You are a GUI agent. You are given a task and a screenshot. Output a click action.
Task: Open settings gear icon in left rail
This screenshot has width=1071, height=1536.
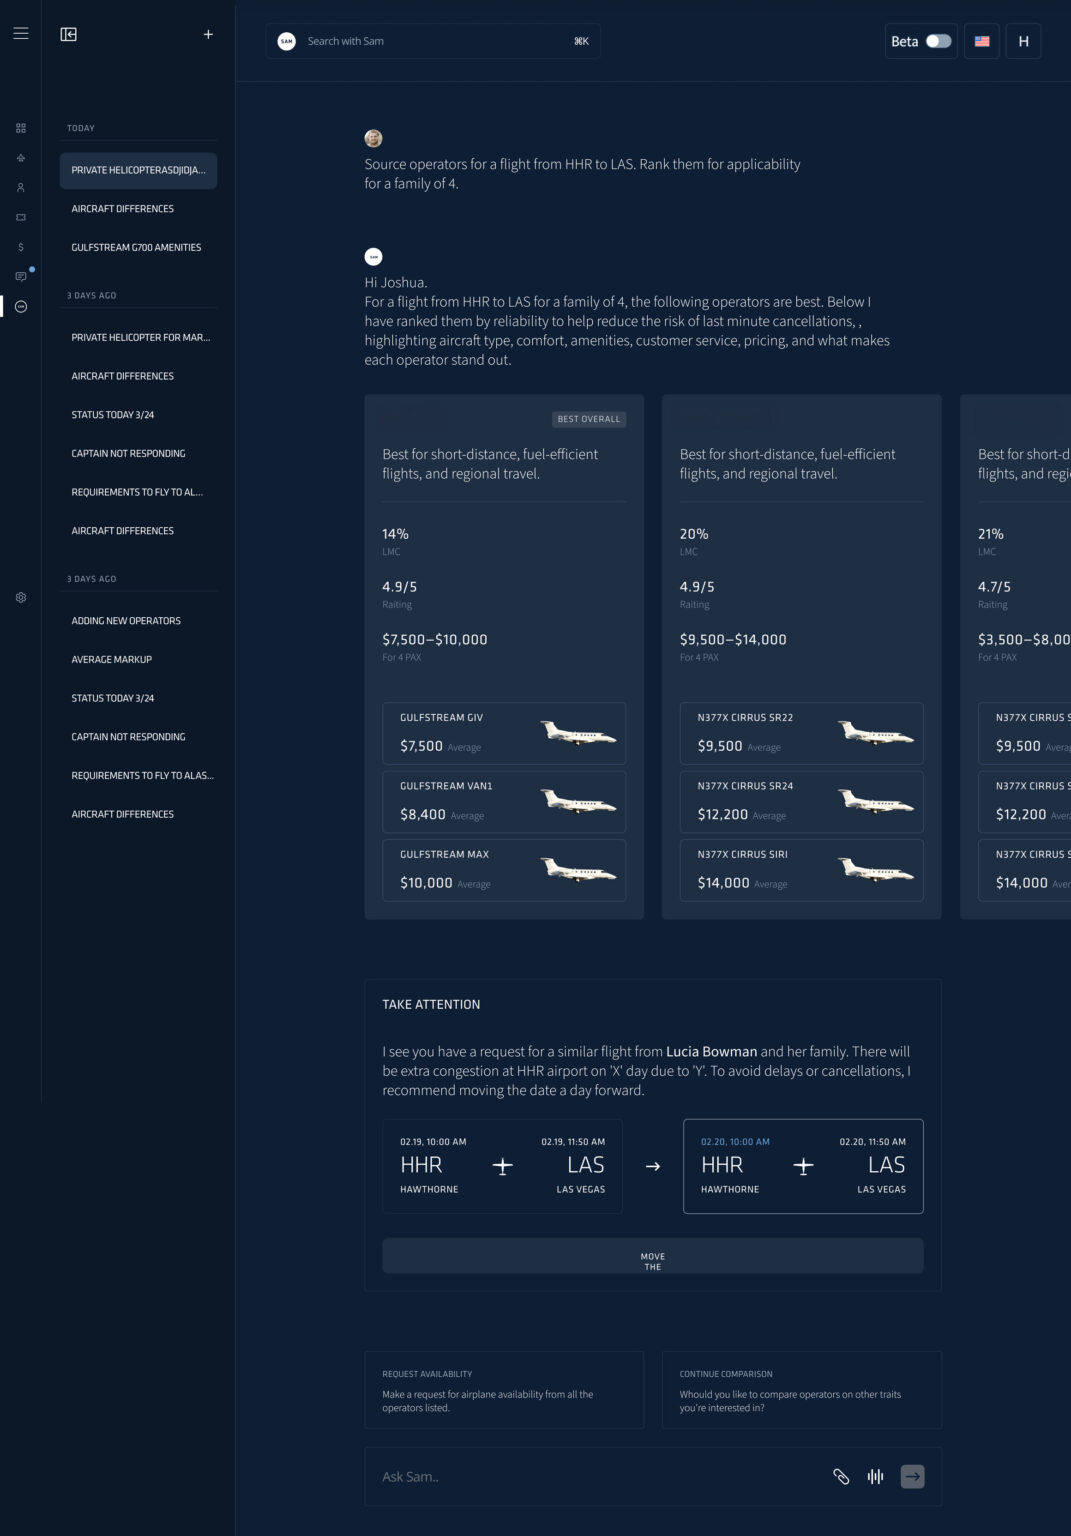pyautogui.click(x=21, y=597)
